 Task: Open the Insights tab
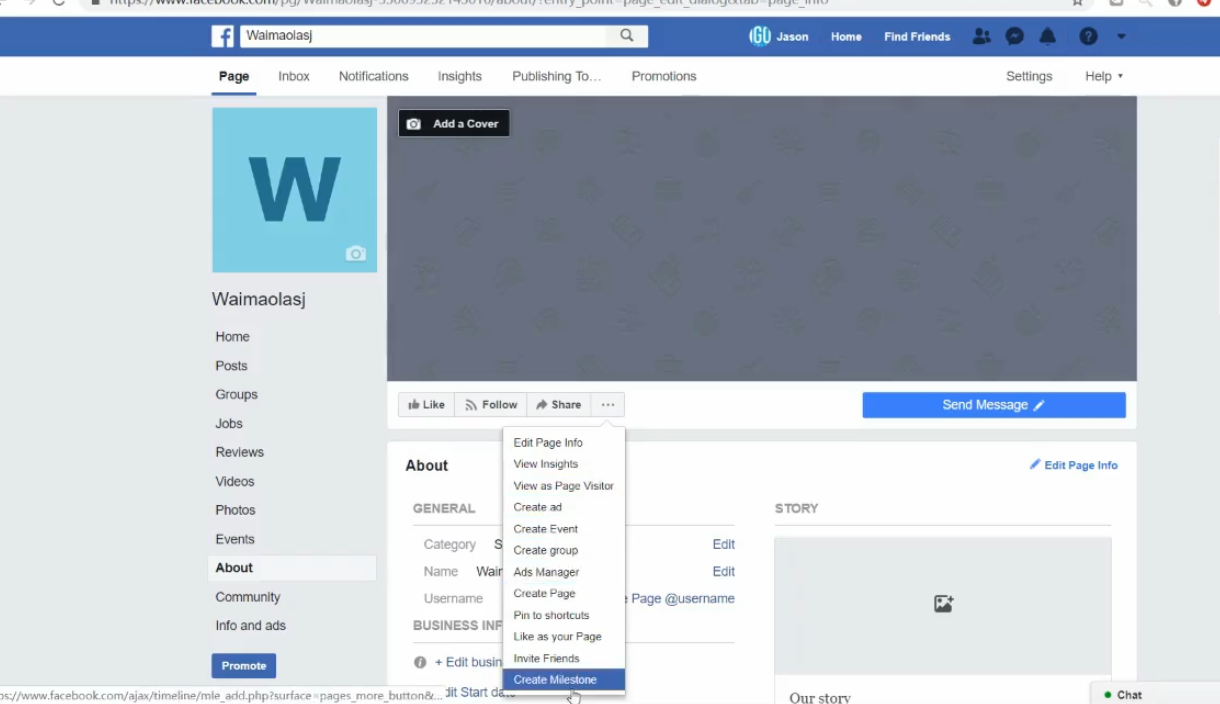[460, 76]
